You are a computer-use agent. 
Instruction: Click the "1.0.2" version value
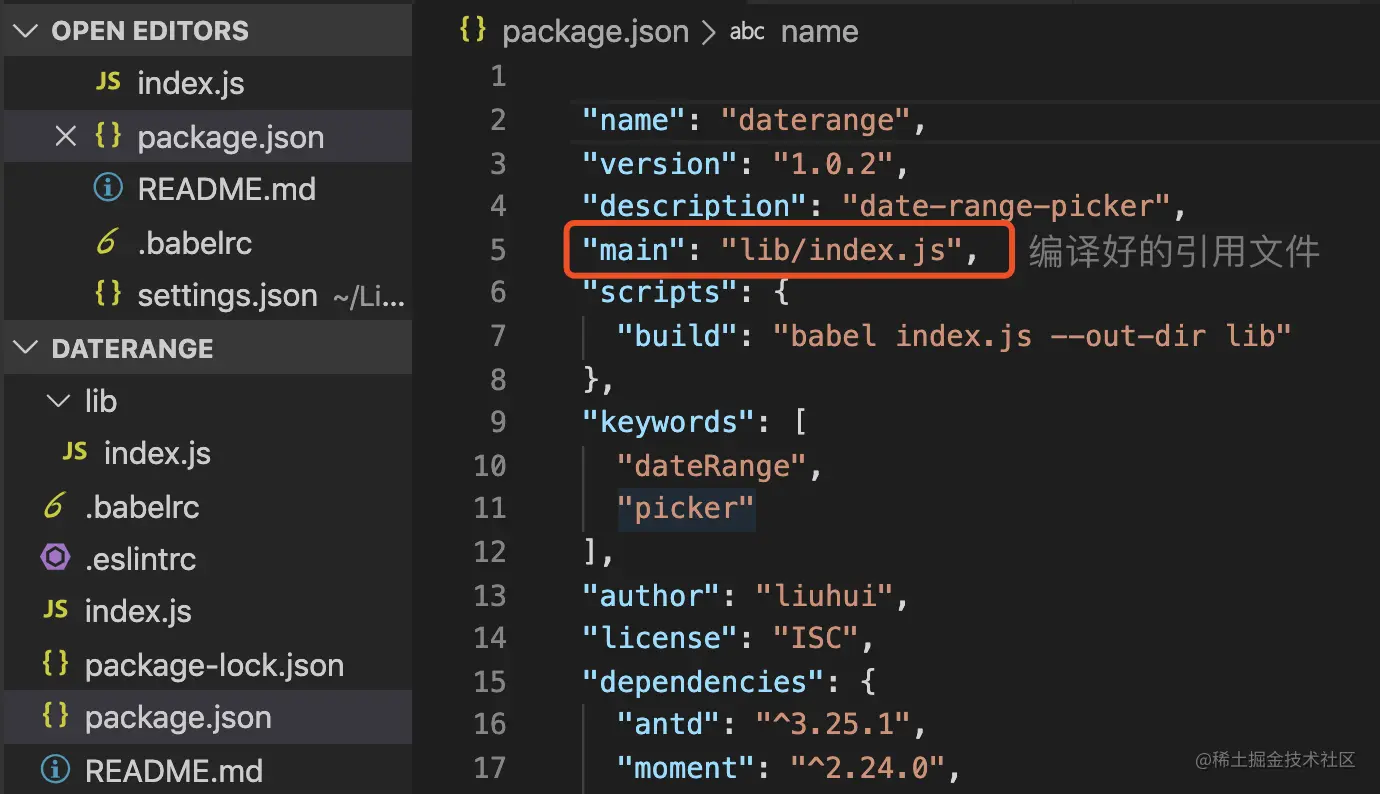(x=832, y=163)
